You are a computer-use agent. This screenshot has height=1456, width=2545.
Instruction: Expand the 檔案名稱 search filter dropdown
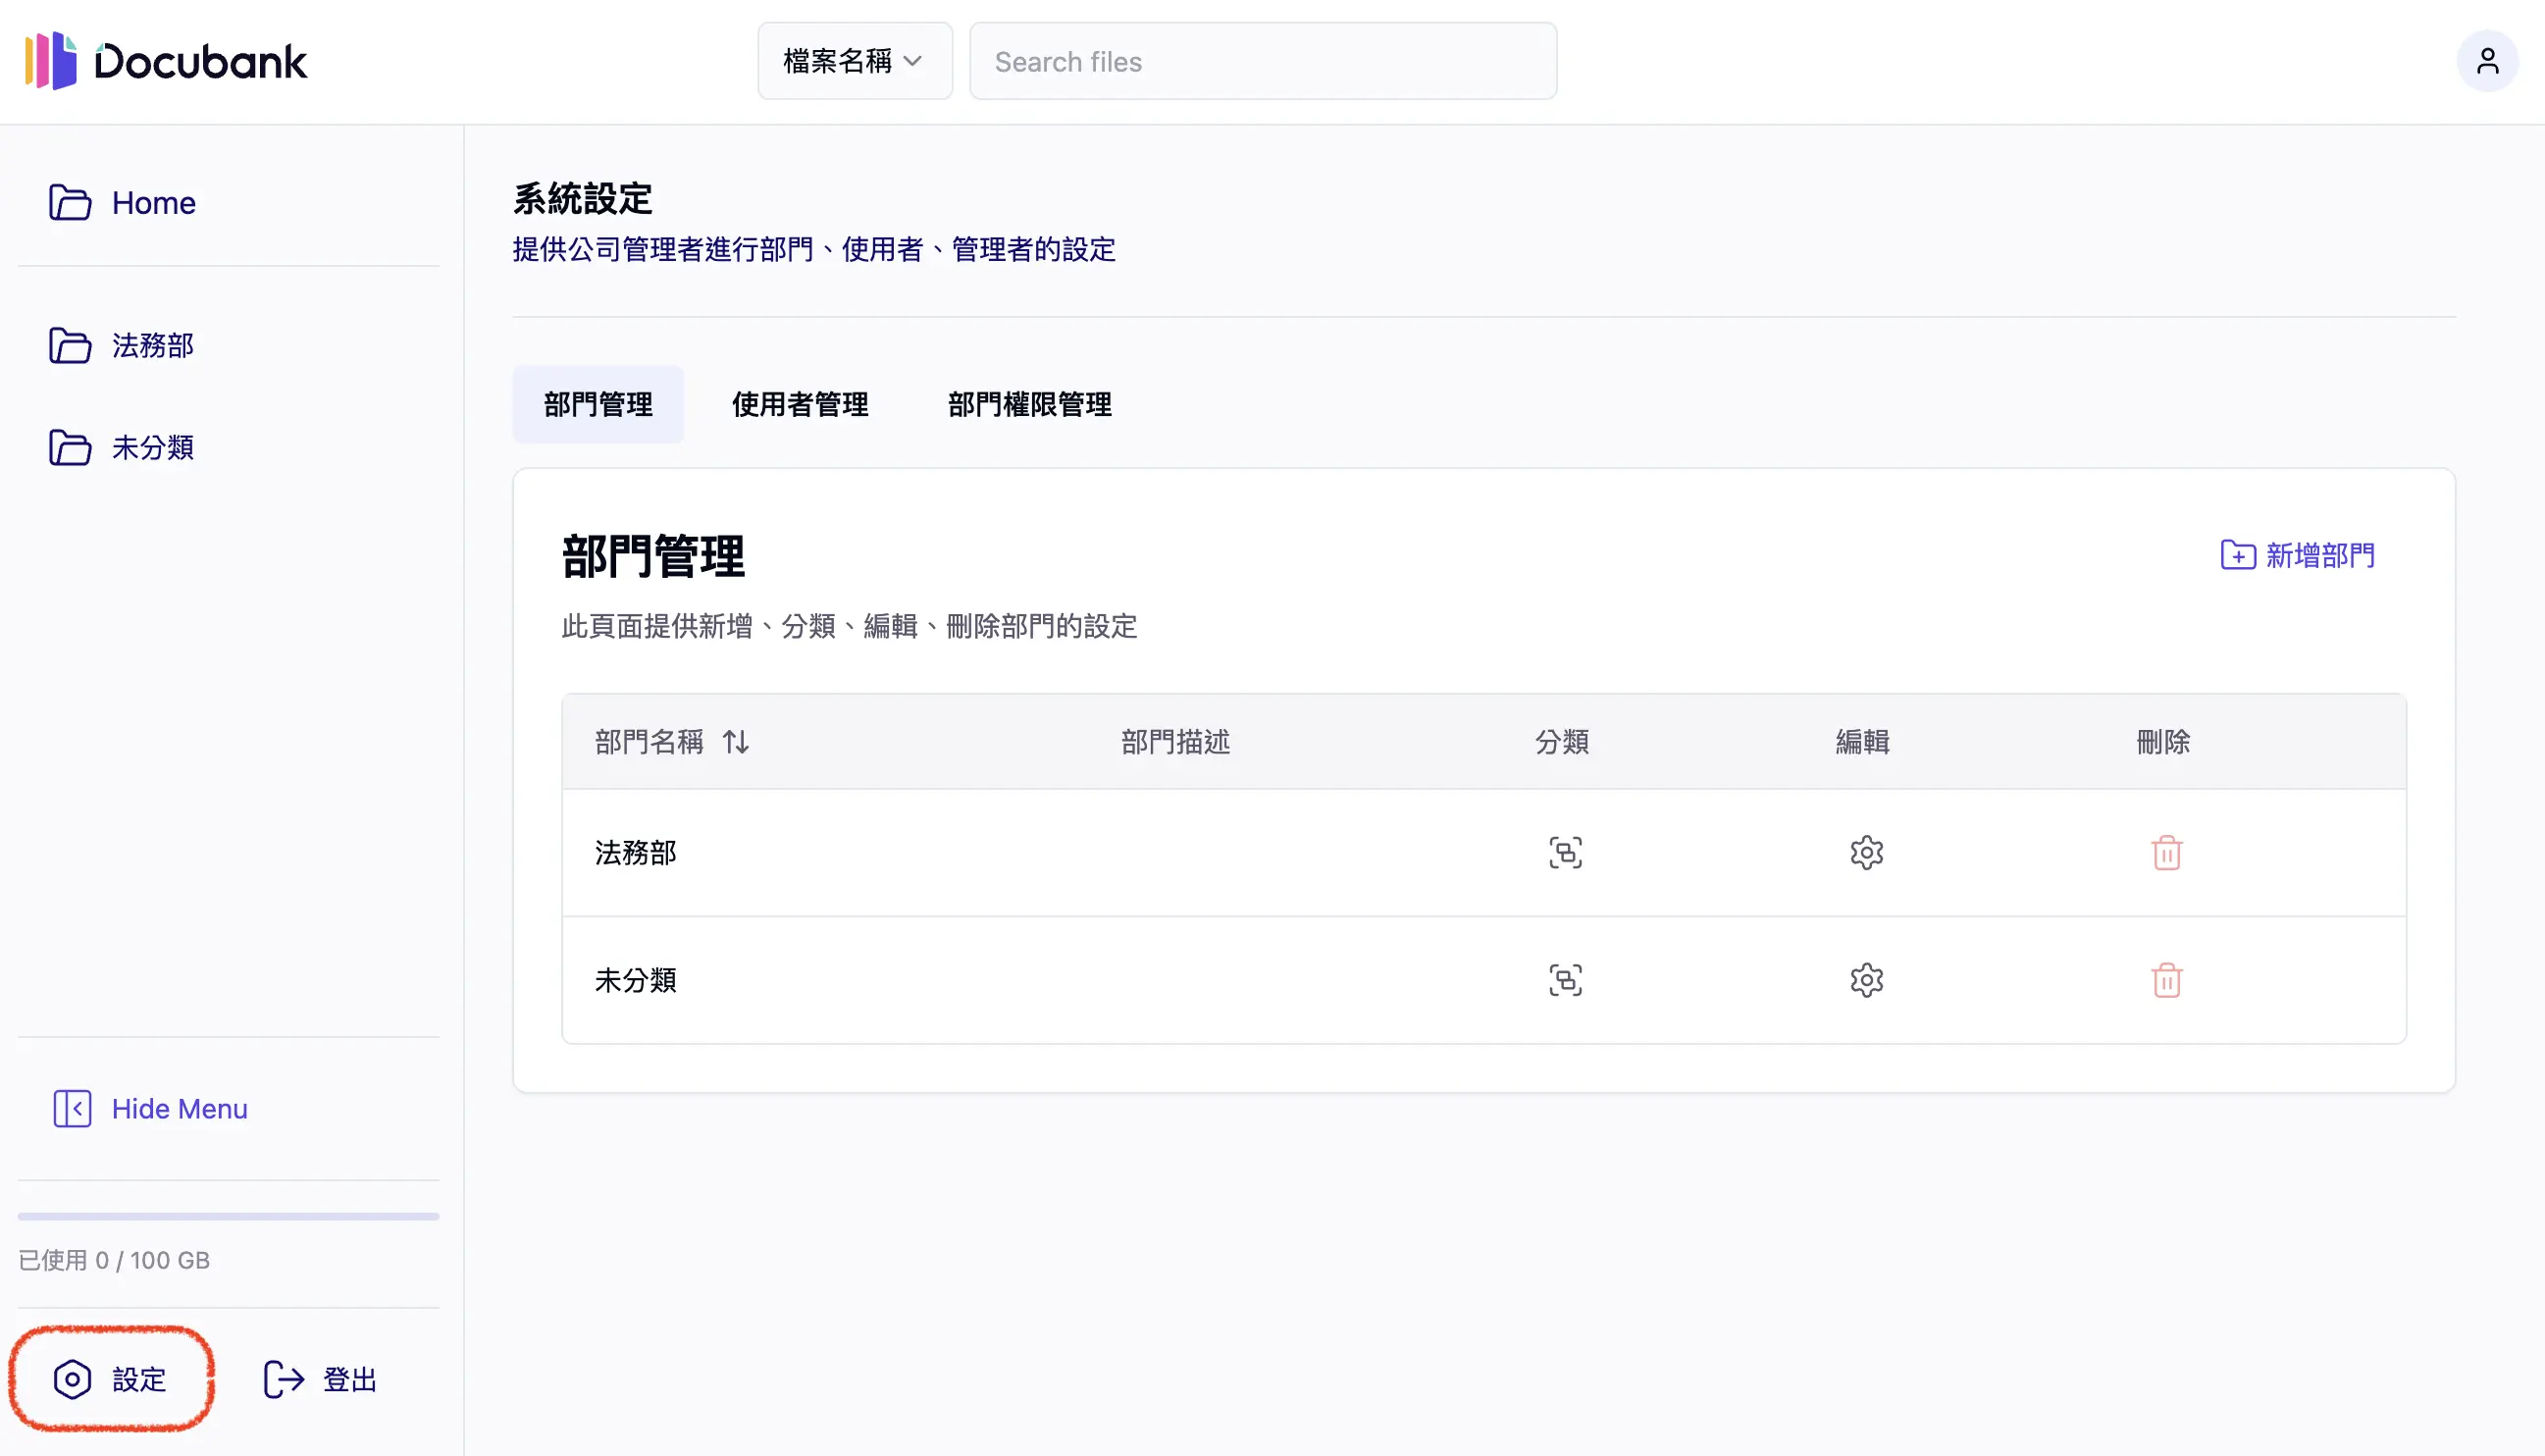854,61
